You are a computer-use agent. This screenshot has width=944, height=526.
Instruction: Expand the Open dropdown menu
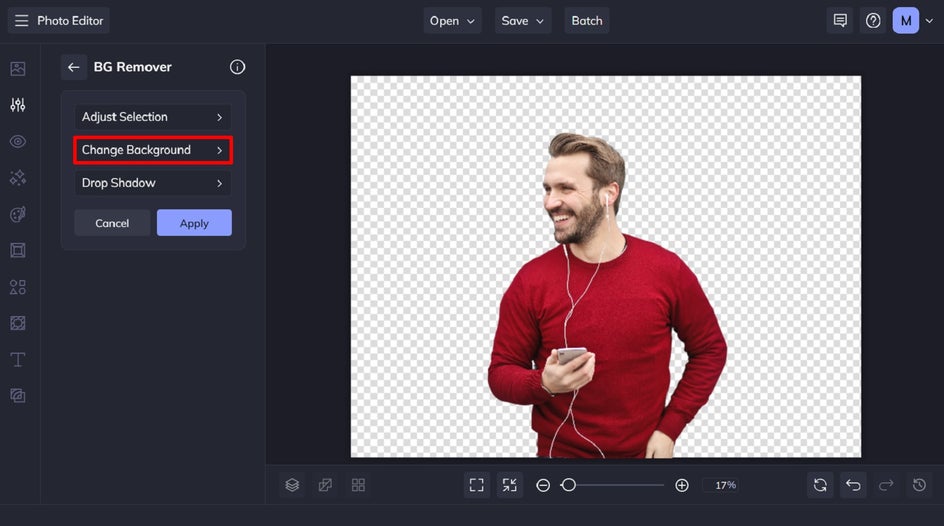452,20
